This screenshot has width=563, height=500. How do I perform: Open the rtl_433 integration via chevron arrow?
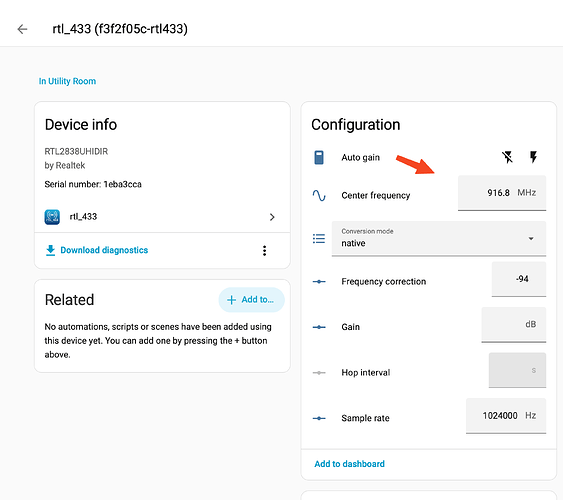(x=272, y=217)
